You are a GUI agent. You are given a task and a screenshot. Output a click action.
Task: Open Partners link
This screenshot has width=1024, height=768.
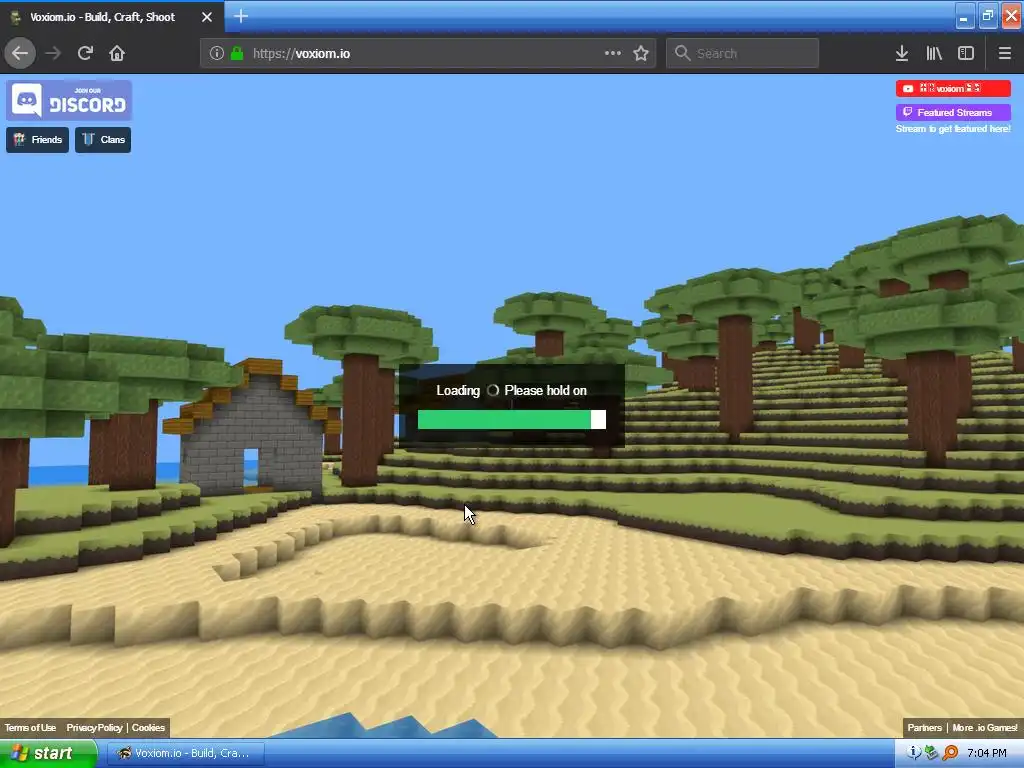[924, 728]
